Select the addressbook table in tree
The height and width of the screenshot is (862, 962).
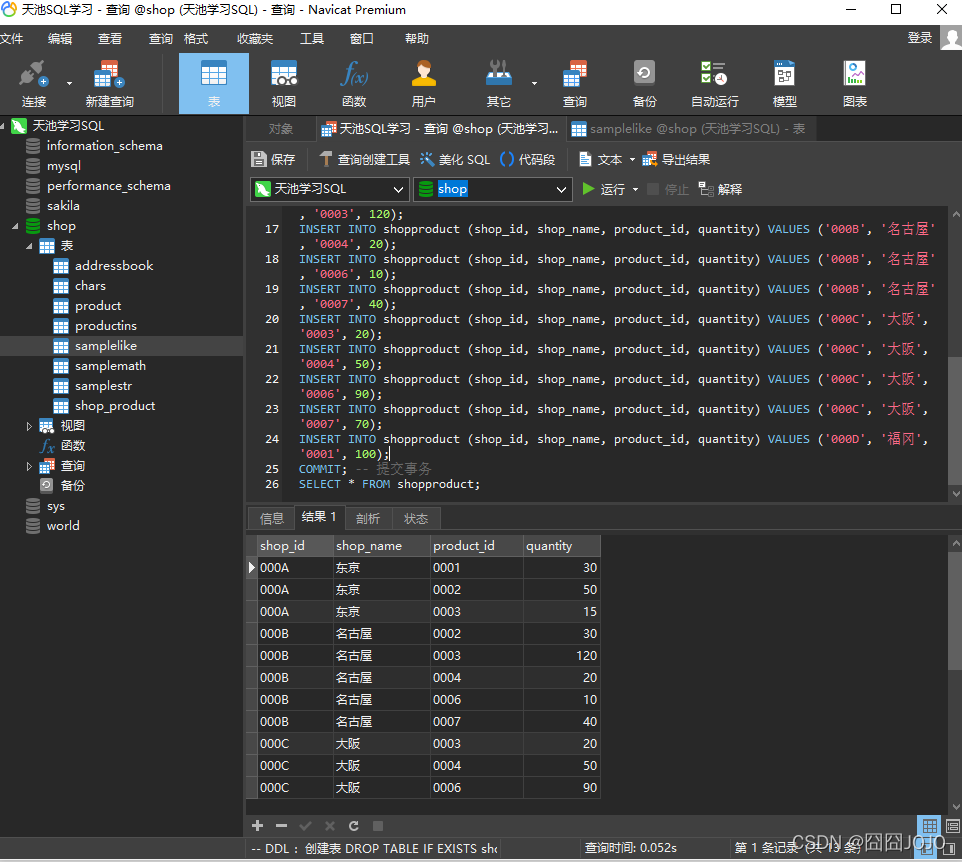114,266
